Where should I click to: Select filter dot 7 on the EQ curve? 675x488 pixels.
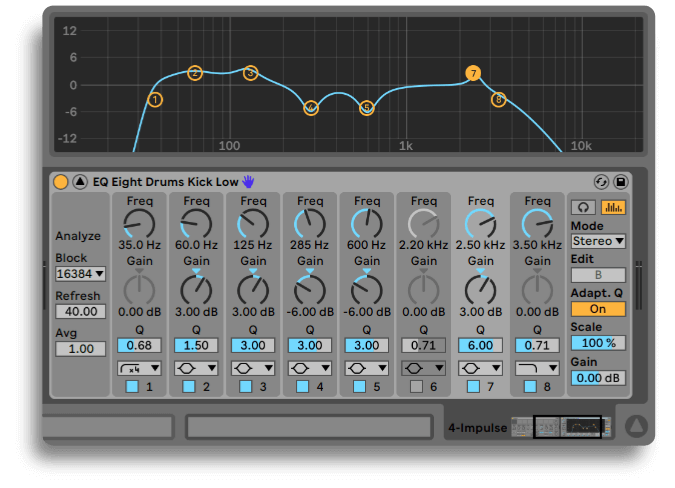[473, 73]
